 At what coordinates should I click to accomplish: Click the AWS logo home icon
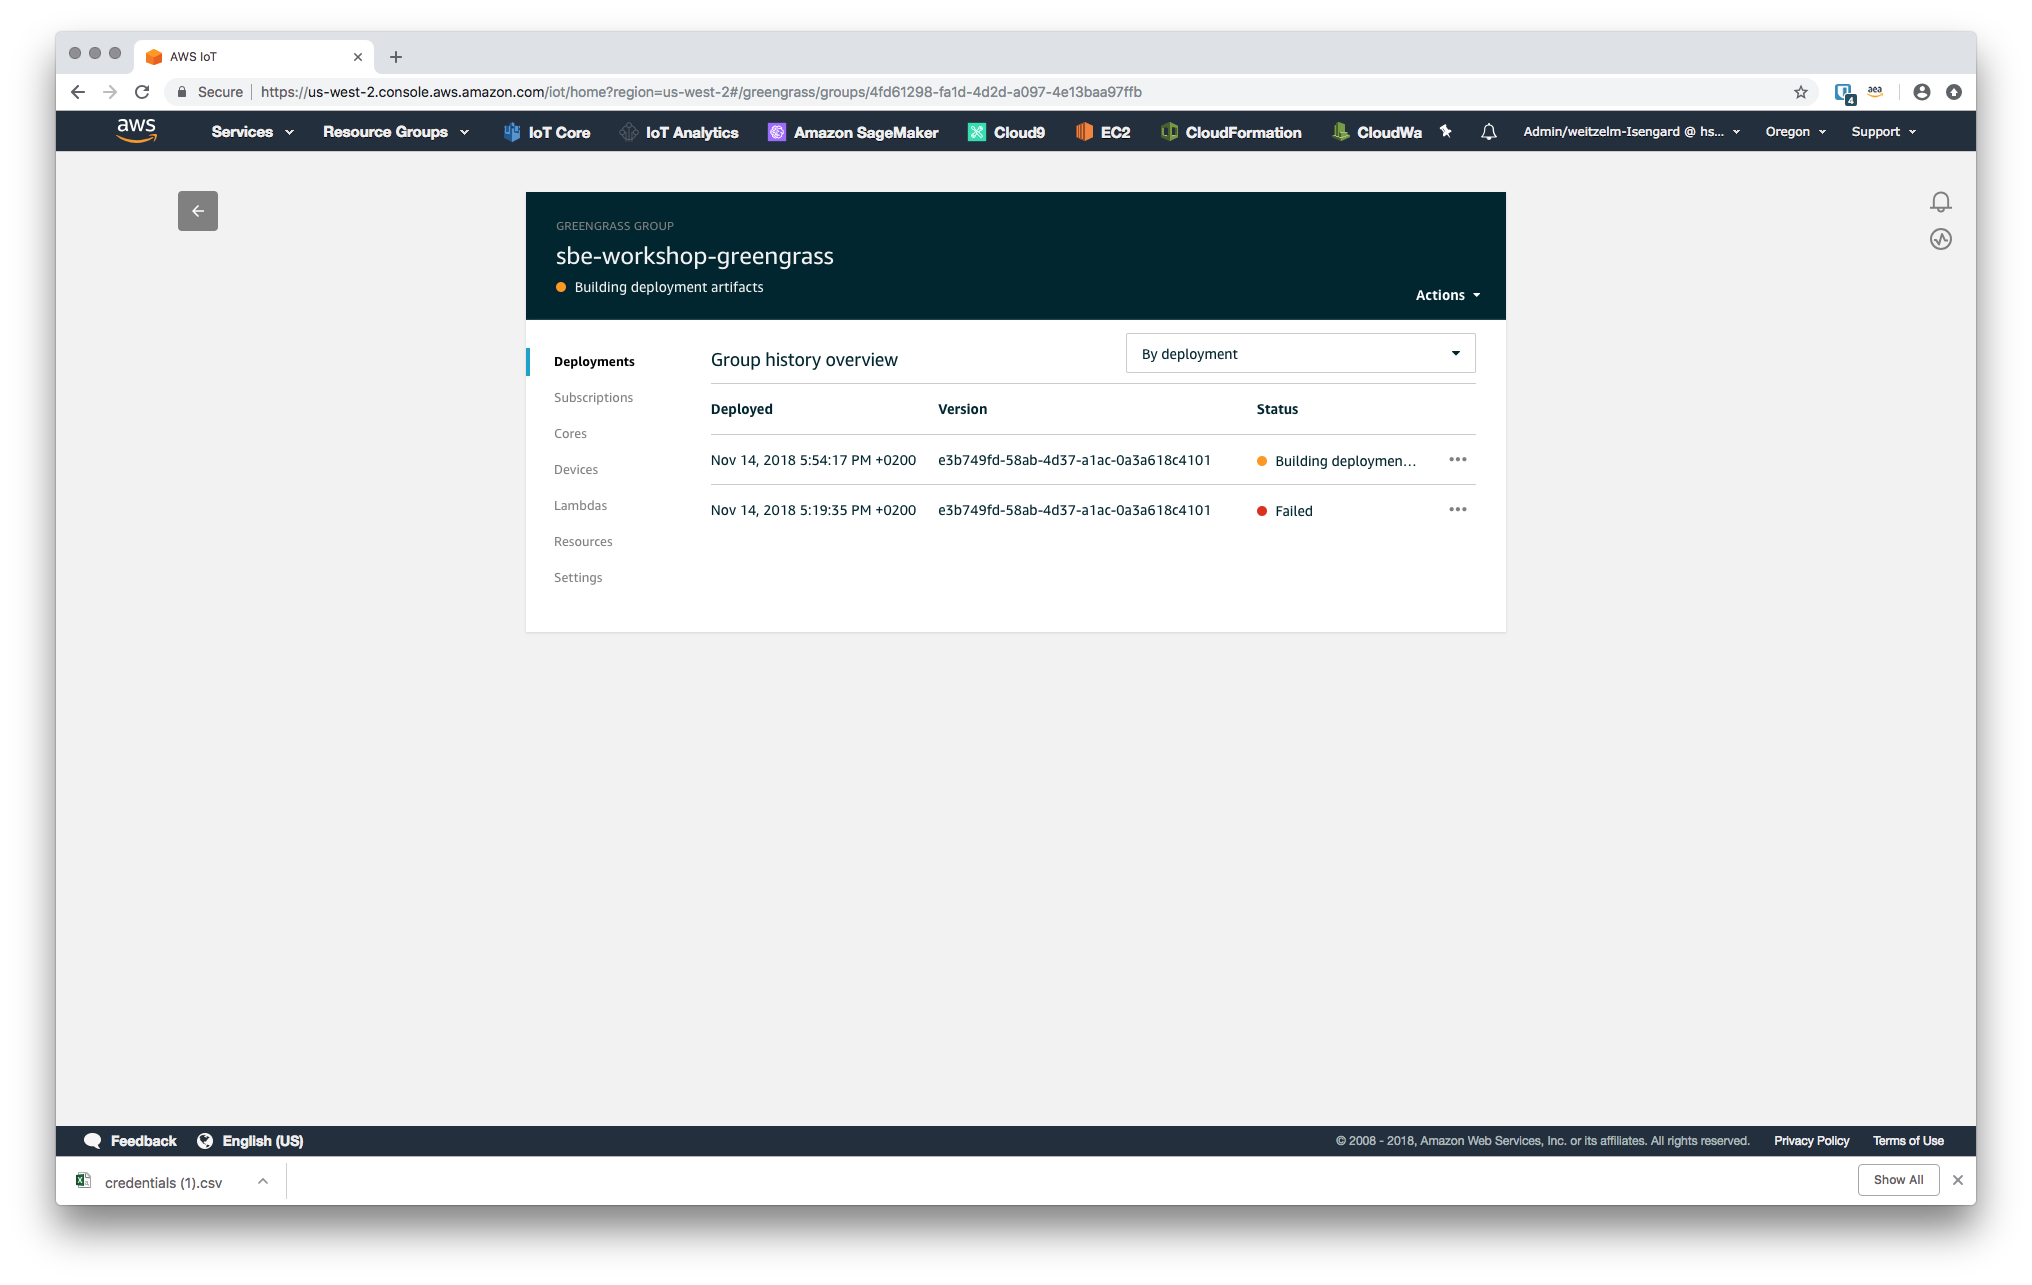pos(136,131)
